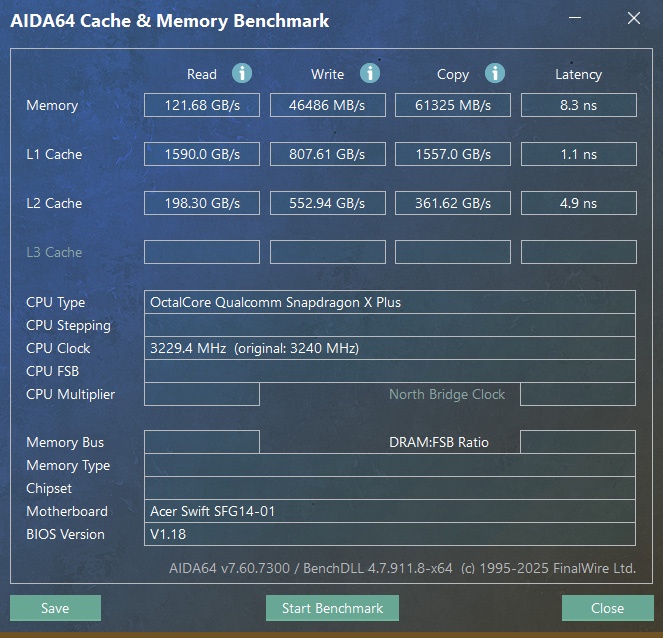Select Memory Write value 46486 MB/s
The width and height of the screenshot is (663, 638).
click(328, 105)
